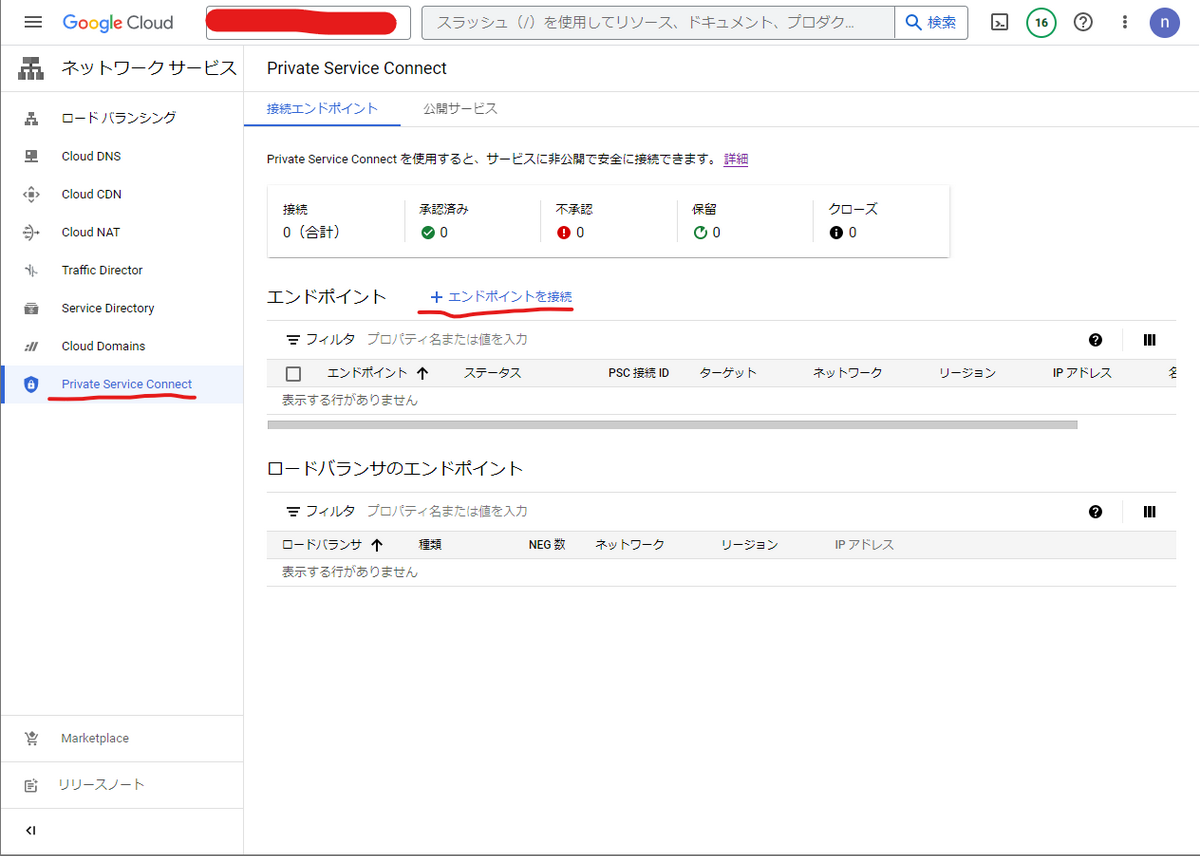Viewport: 1200px width, 856px height.
Task: Open Cloud NAT in the sidebar
Action: coord(90,232)
